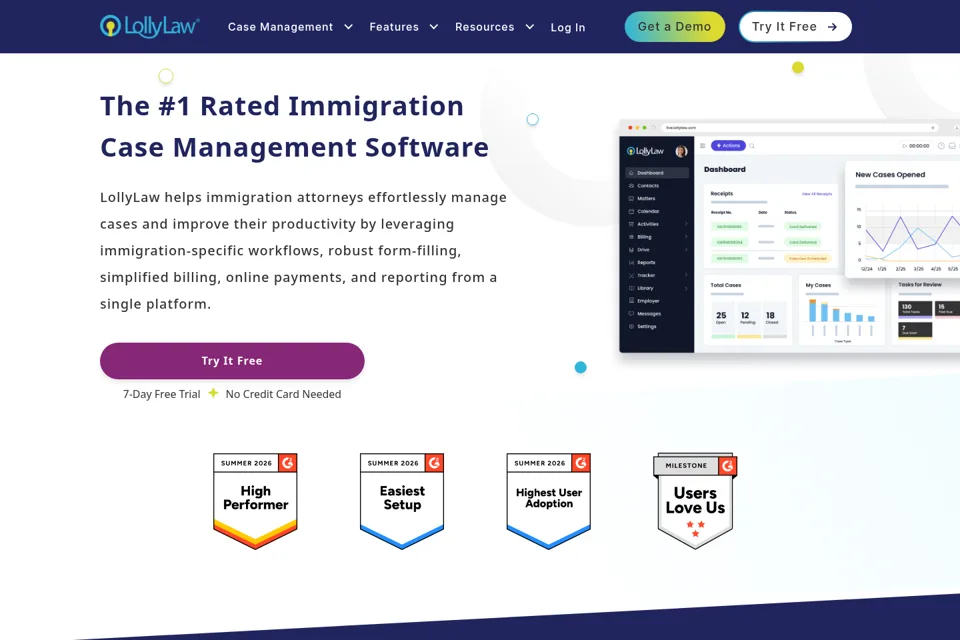Click Employer in the preview sidebar
960x640 pixels.
click(x=648, y=301)
